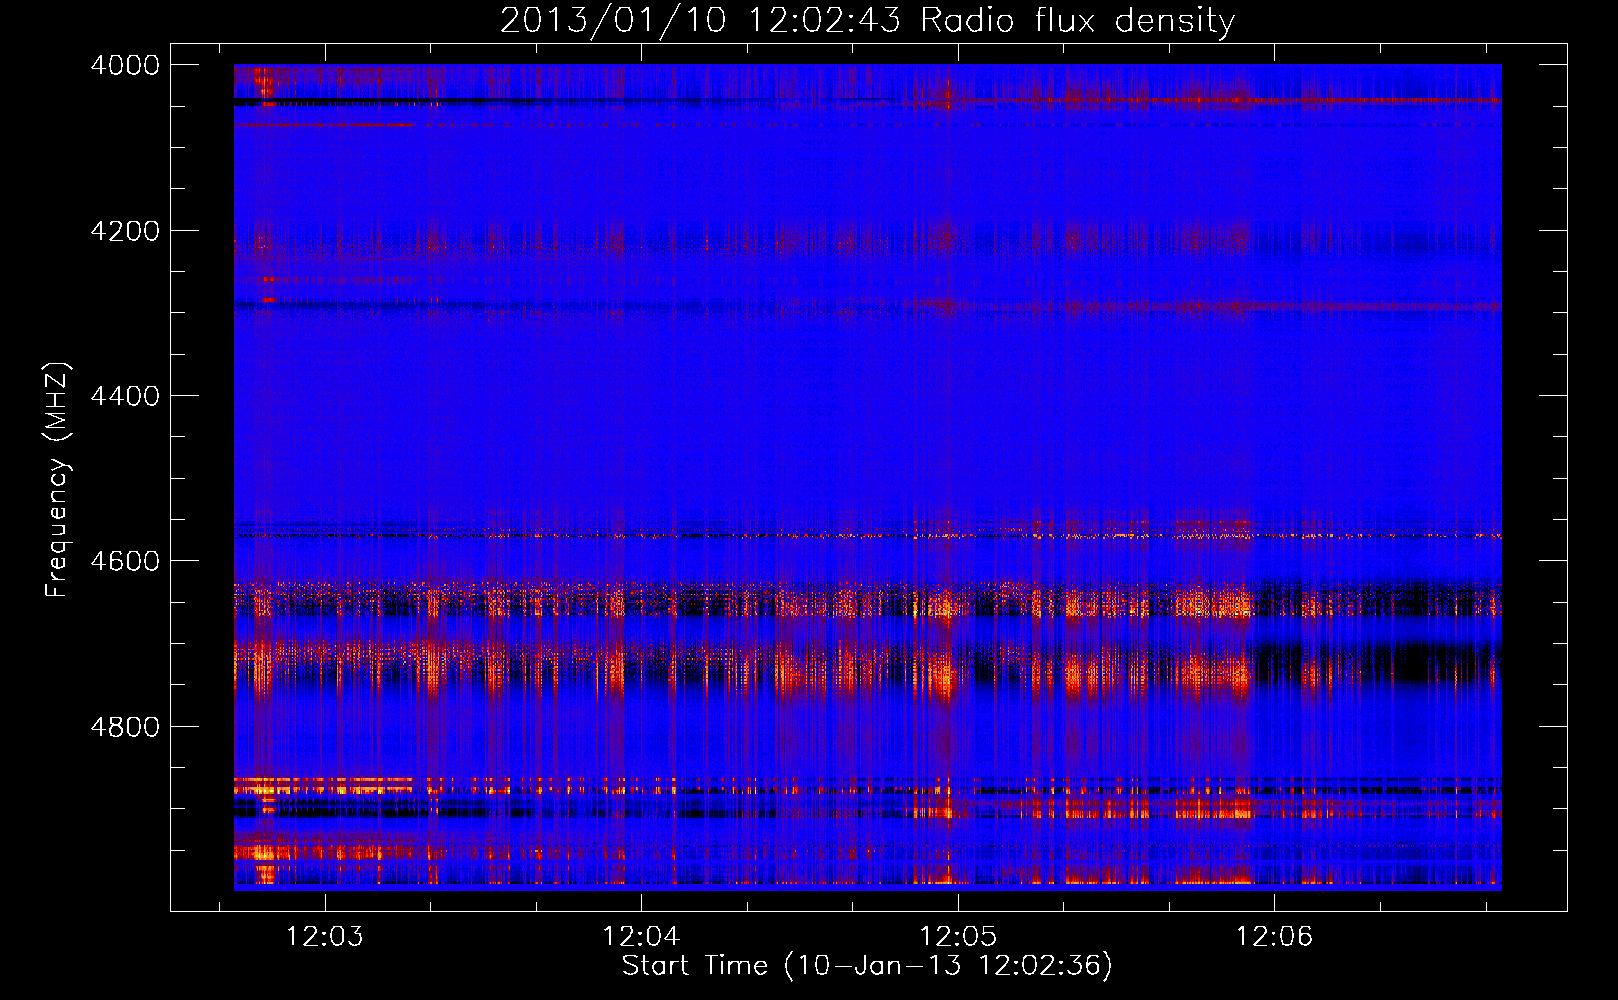Screen dimensions: 1618x1000
Task: Click the 4400 frequency axis label
Action: pyautogui.click(x=125, y=396)
